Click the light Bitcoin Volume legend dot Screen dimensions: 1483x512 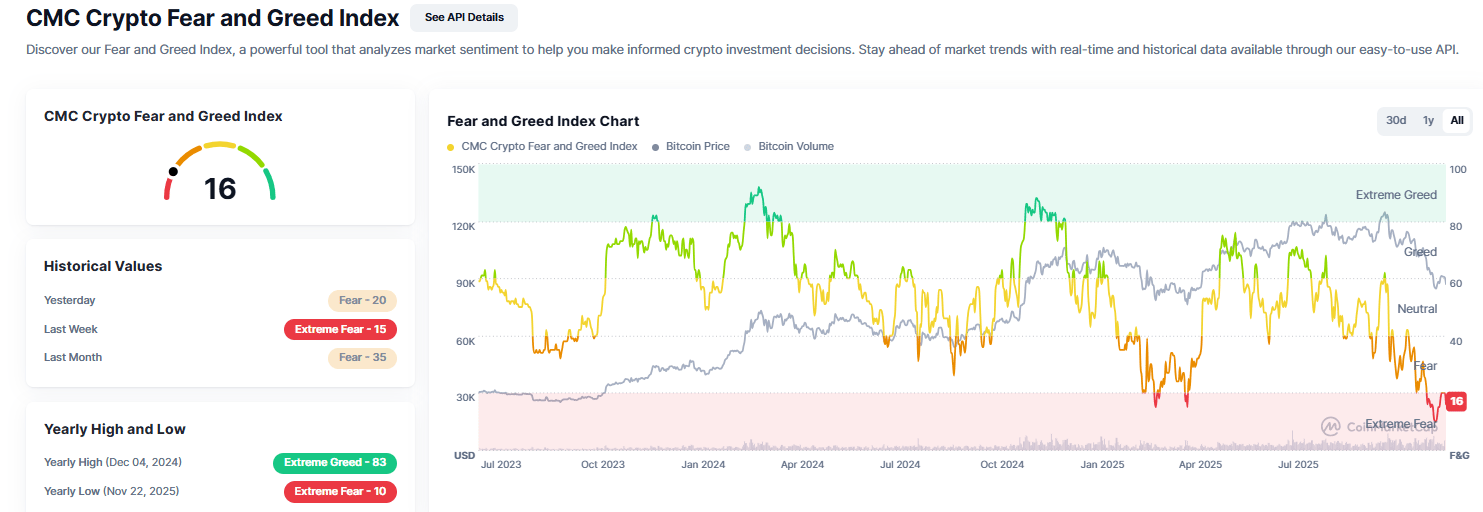pos(749,147)
